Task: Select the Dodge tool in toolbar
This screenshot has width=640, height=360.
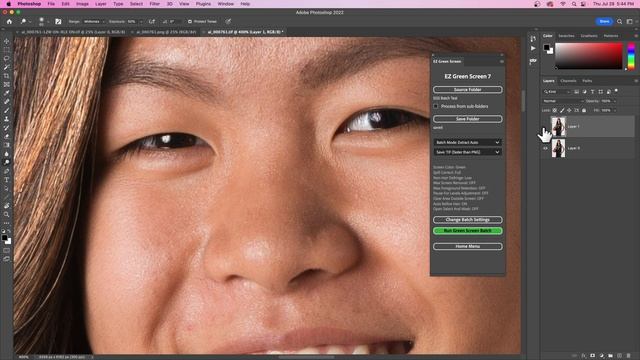Action: (7, 162)
